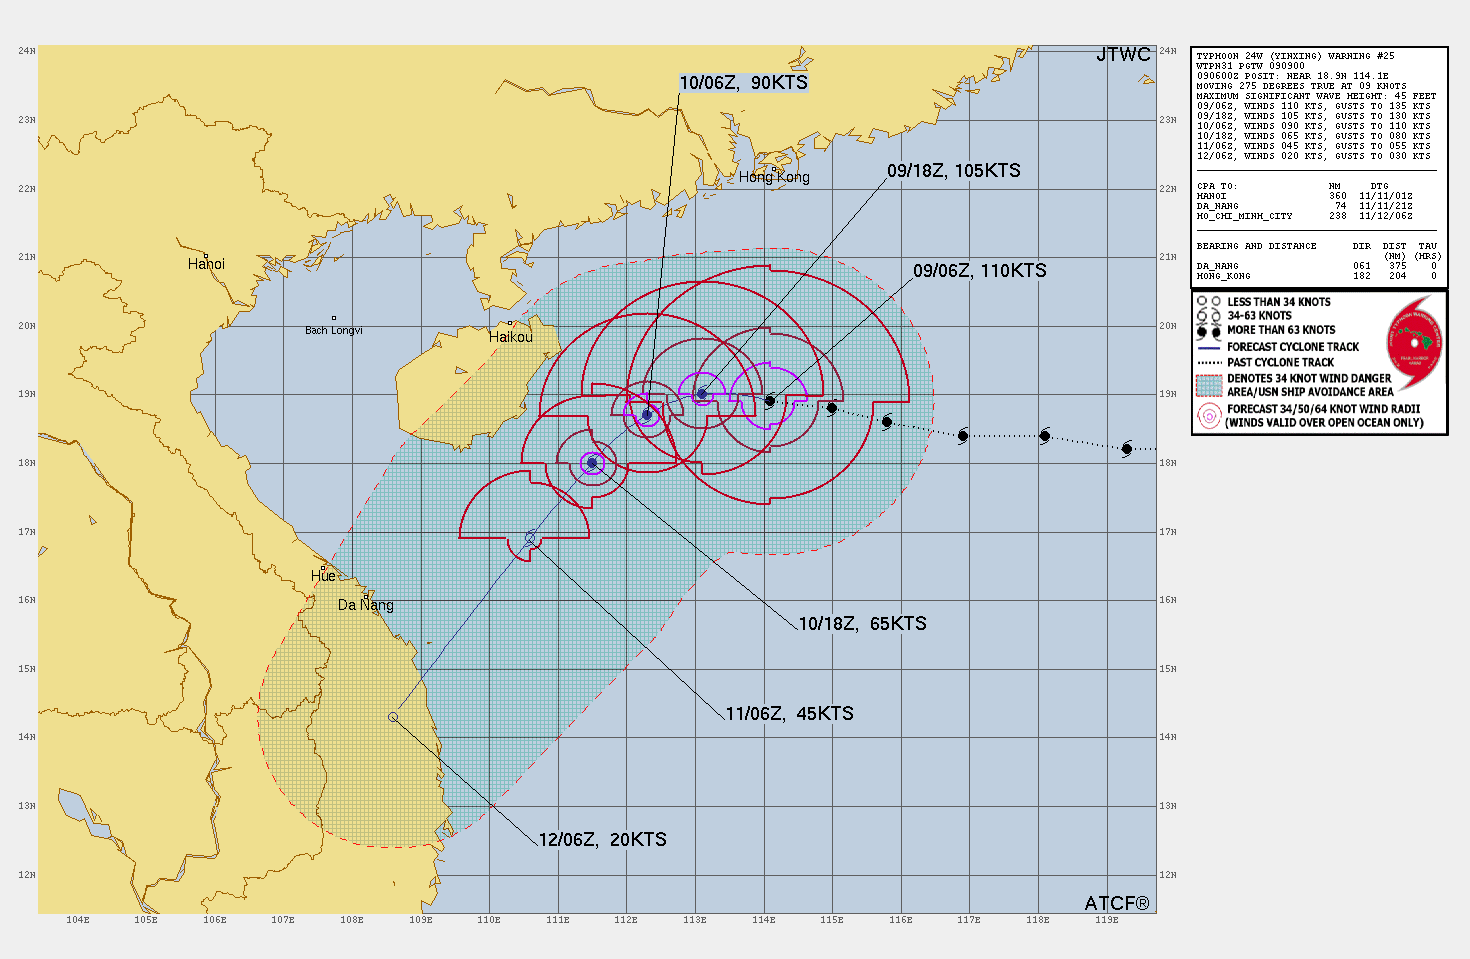
Task: Click the 'BEARING AND DISTANCE' table header
Action: pos(1256,246)
